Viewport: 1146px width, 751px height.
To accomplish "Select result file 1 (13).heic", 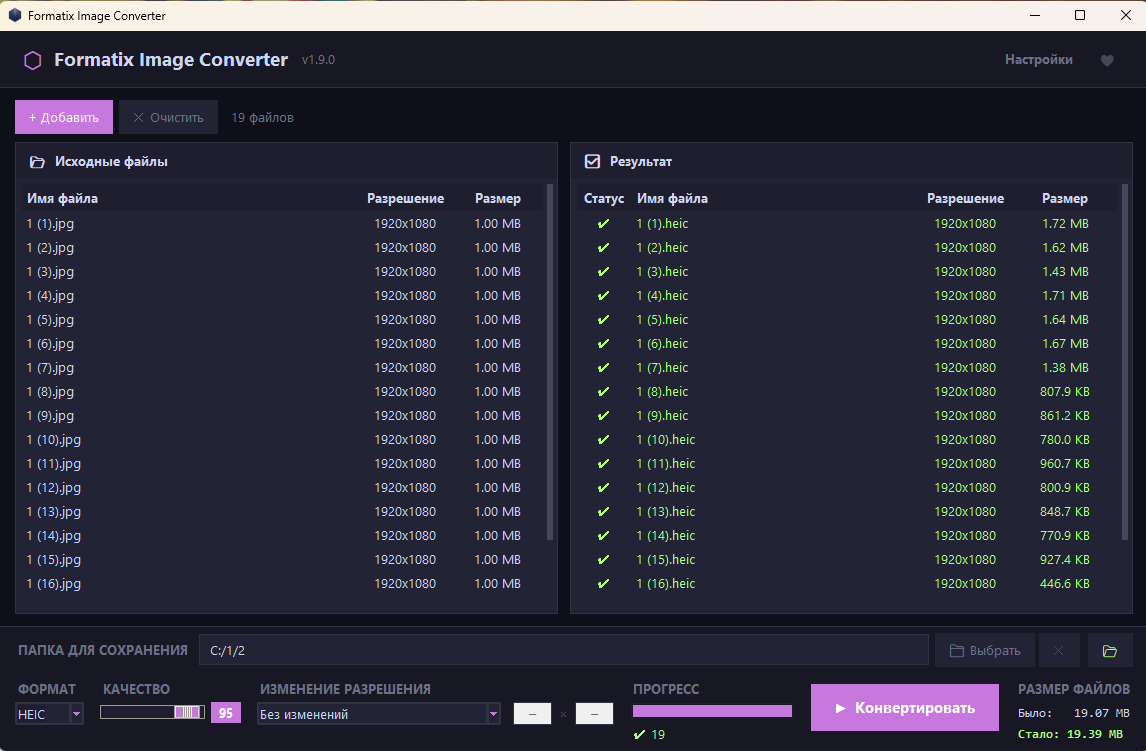I will tap(848, 511).
